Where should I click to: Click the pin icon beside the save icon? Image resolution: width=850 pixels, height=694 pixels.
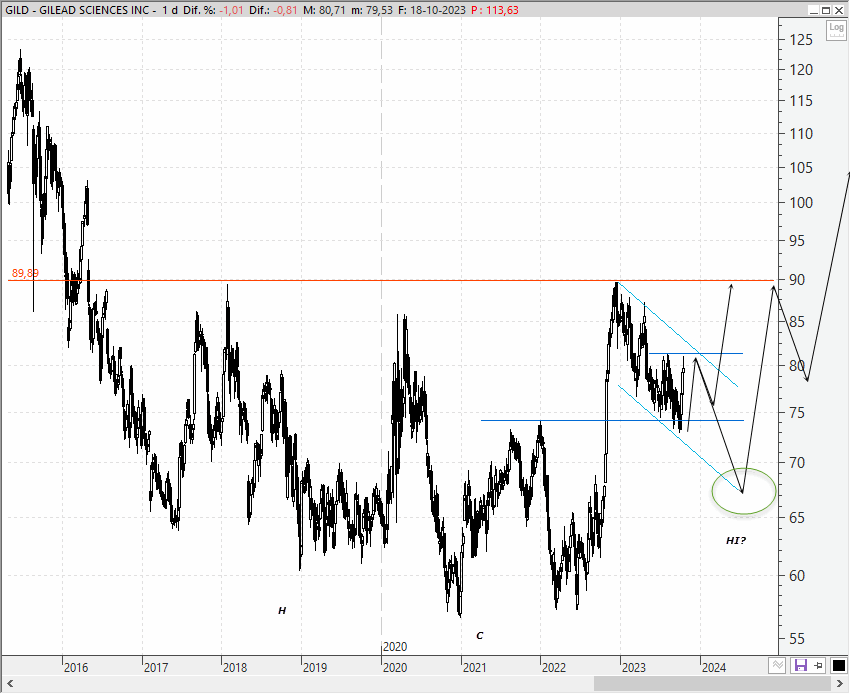tap(819, 665)
